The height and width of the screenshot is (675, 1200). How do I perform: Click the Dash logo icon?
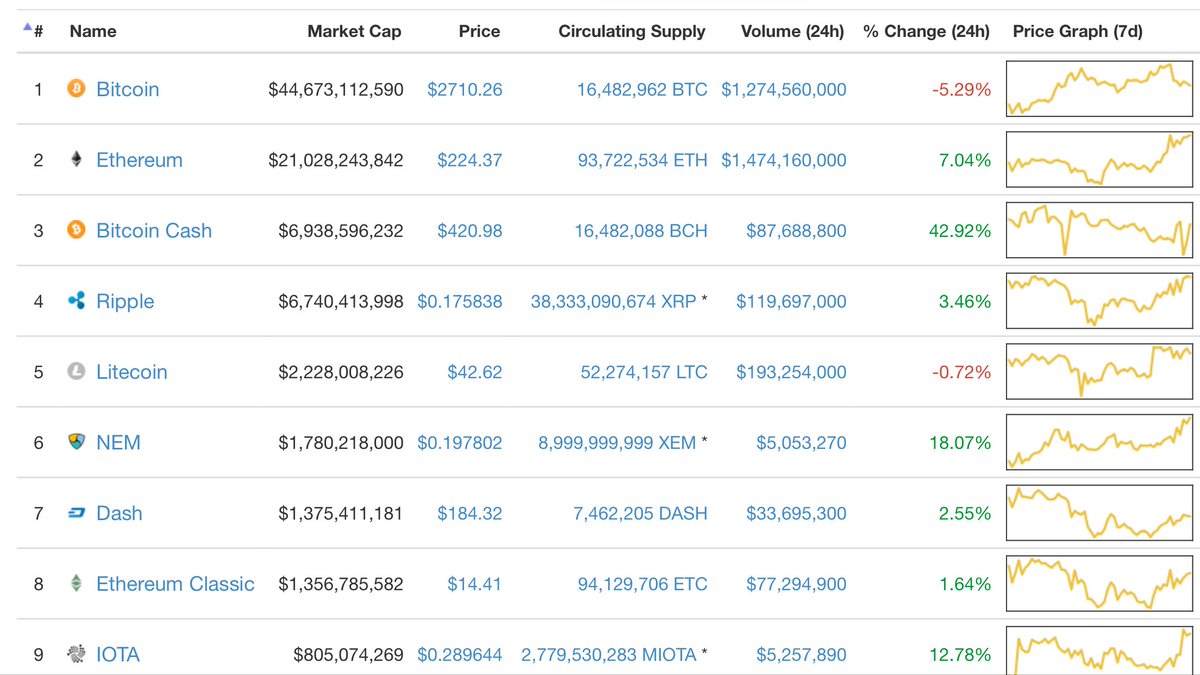tap(76, 513)
